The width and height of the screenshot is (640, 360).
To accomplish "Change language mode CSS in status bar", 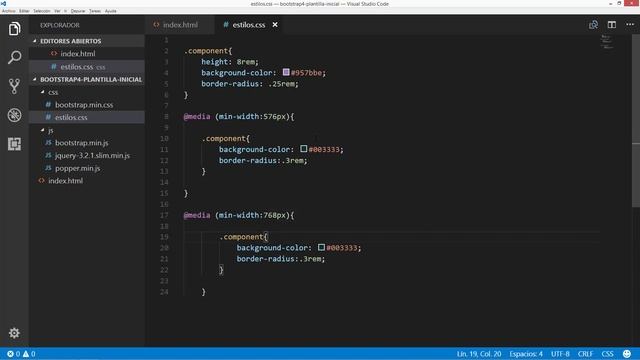I will tap(607, 354).
